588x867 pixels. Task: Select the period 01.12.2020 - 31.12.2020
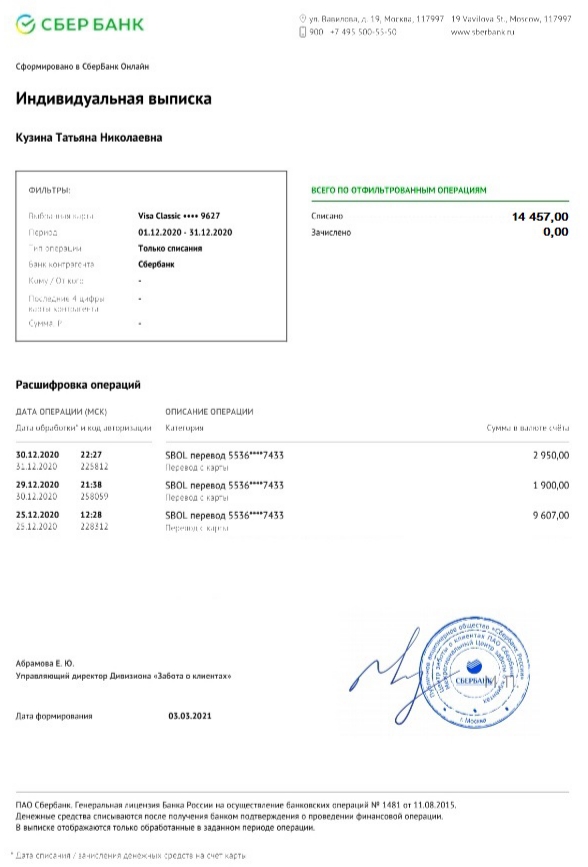pos(185,232)
